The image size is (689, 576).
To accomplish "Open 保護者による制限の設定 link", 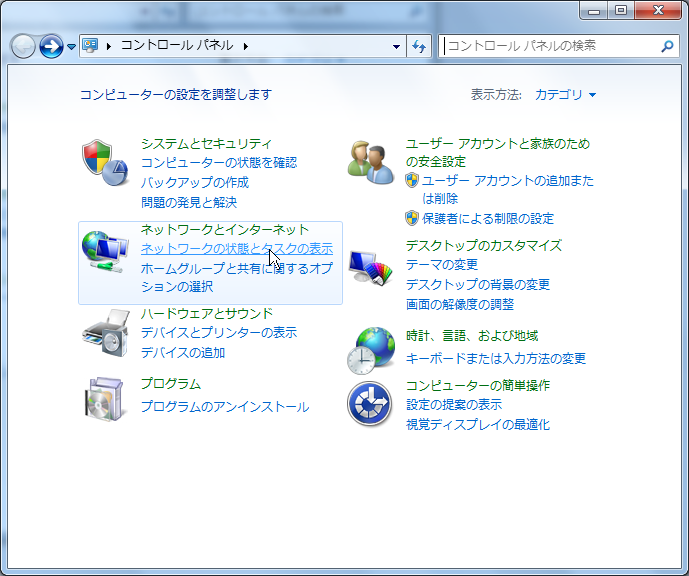I will point(488,218).
